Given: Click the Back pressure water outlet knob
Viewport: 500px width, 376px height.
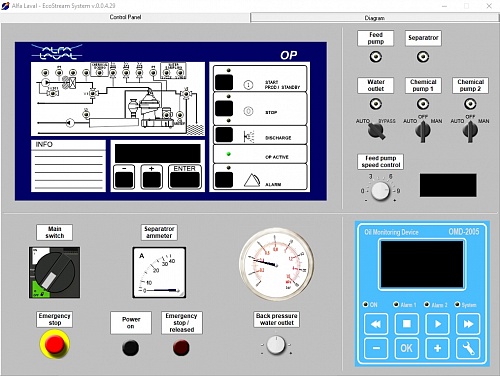Looking at the screenshot, I should (276, 345).
